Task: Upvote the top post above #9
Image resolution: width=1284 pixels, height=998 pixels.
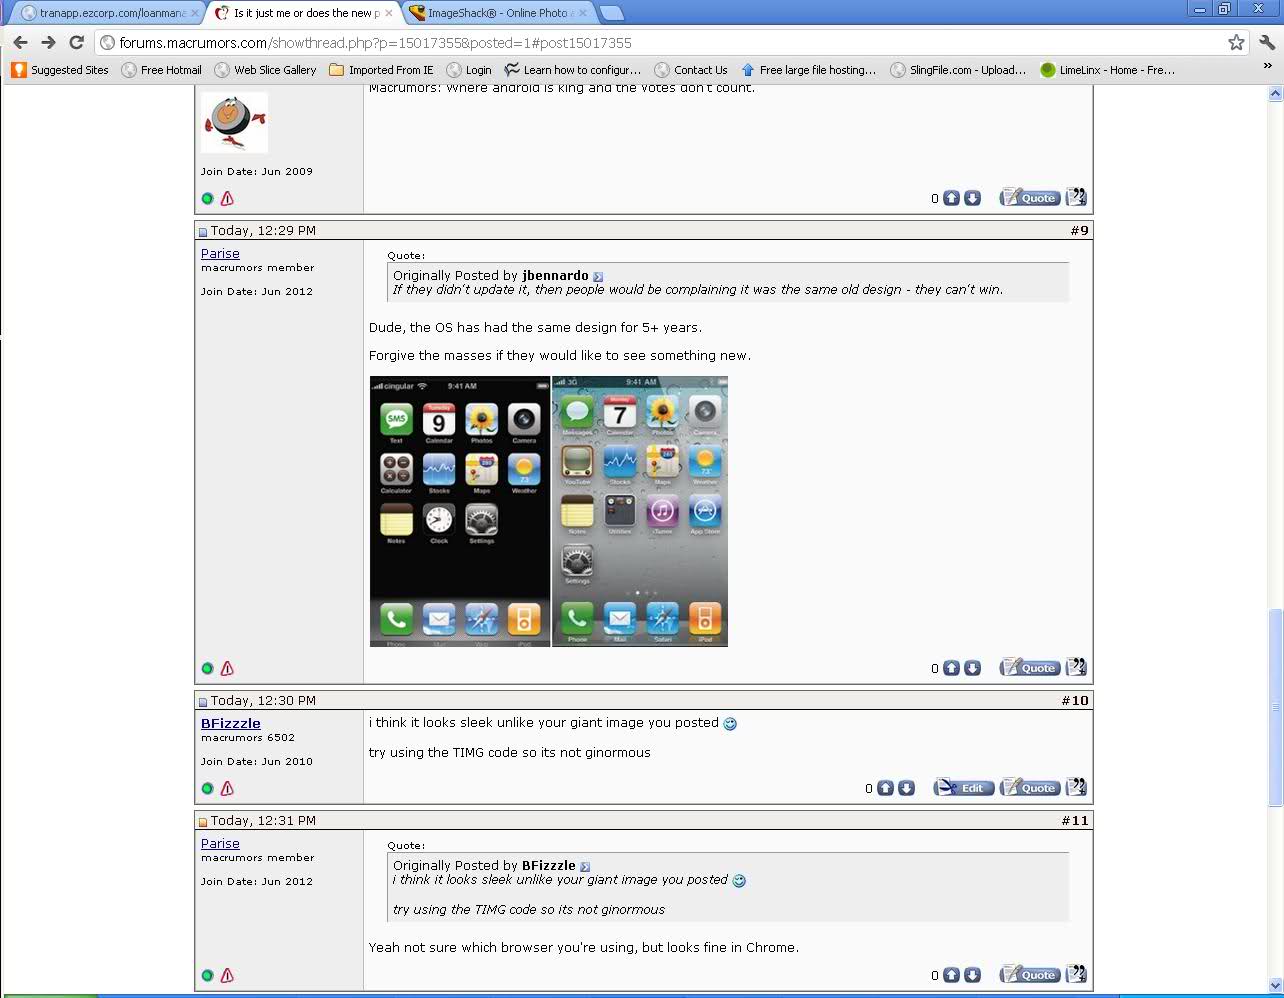Action: [x=952, y=198]
